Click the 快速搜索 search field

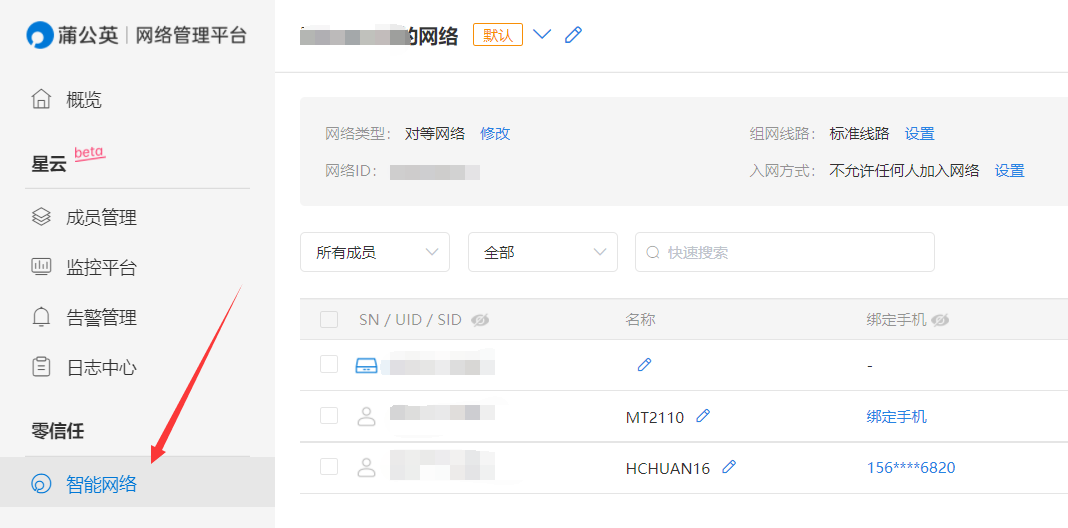(785, 252)
